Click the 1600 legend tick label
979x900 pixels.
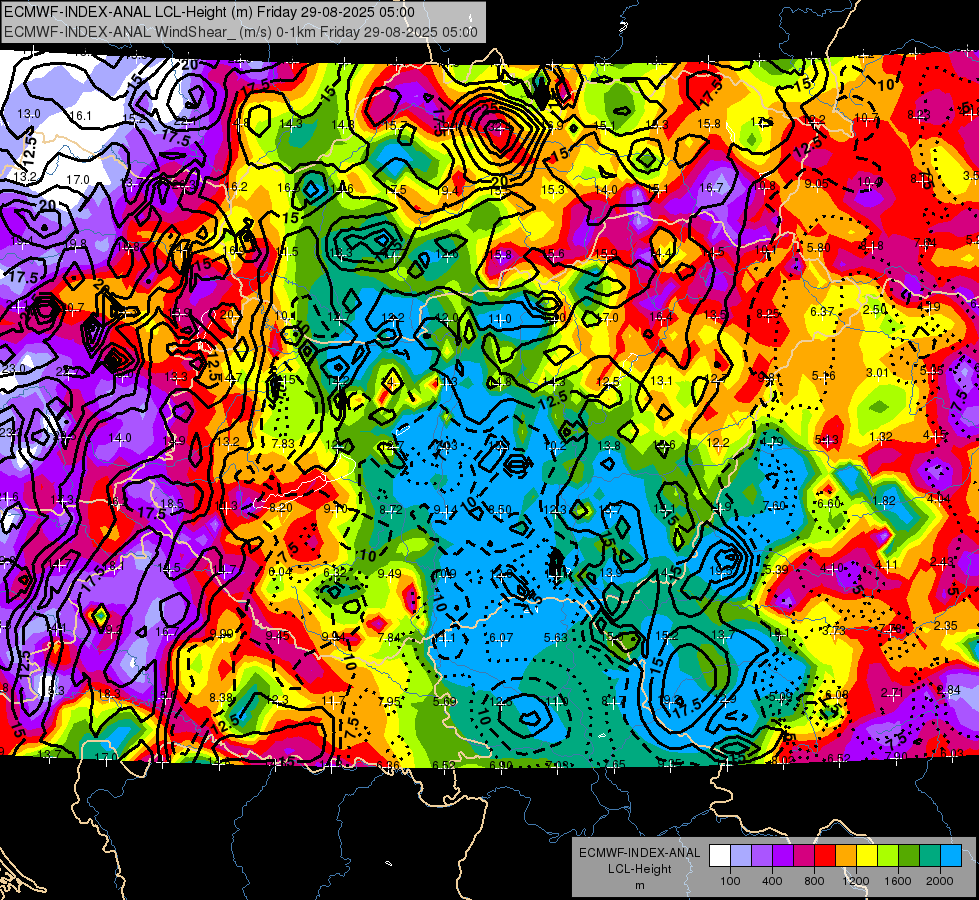(x=898, y=881)
